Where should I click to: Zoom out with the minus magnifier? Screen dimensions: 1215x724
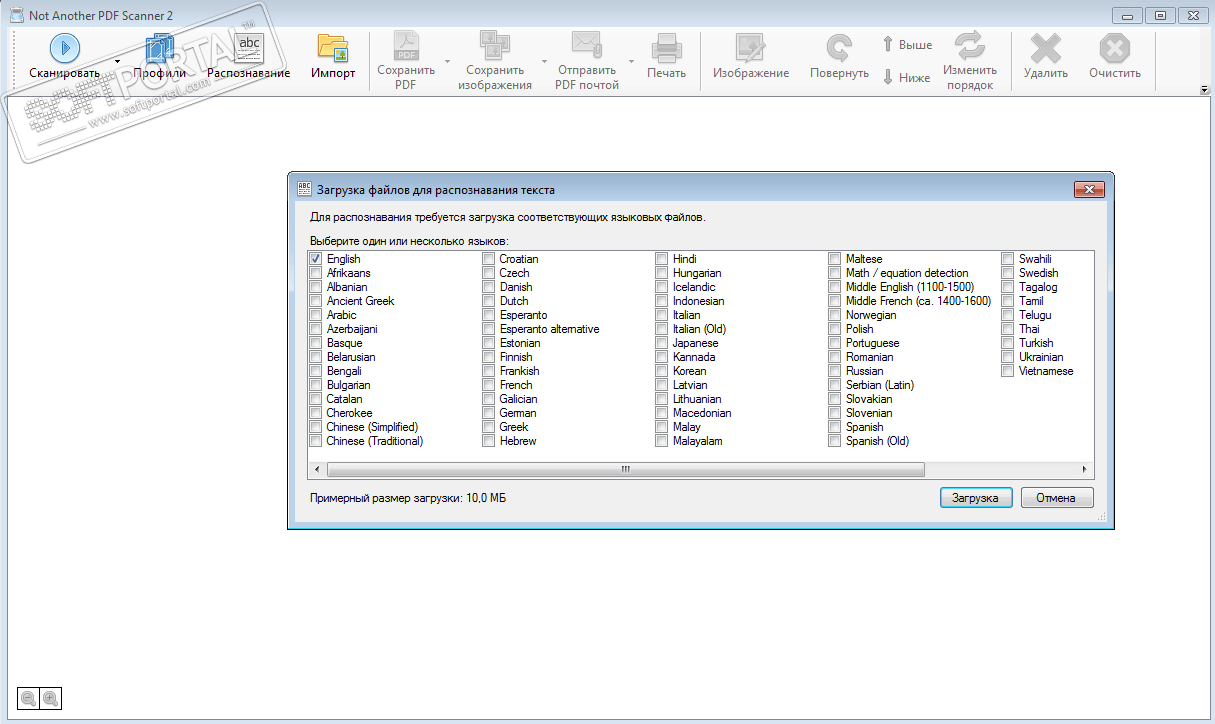(29, 698)
